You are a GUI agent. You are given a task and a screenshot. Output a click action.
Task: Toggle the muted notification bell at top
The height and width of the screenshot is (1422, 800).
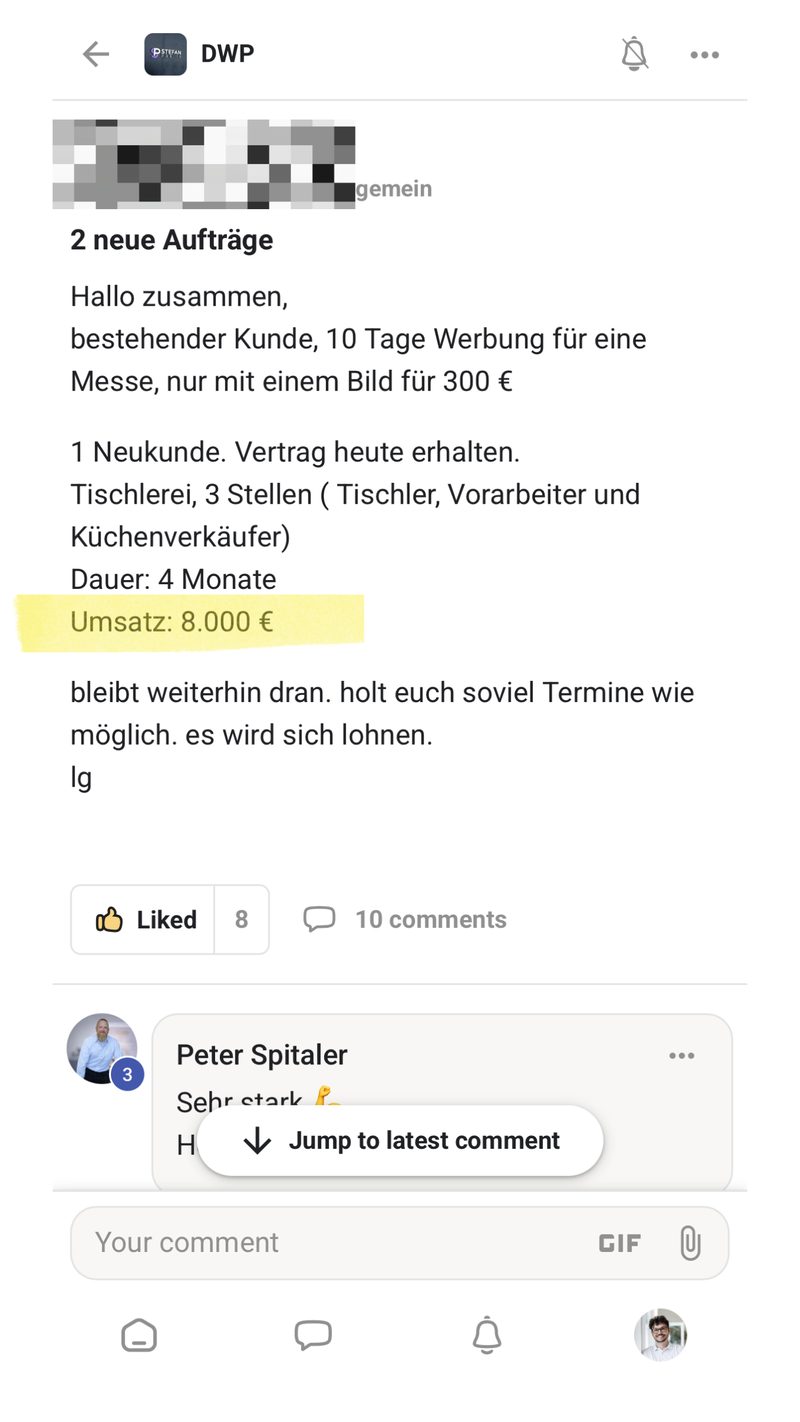634,54
